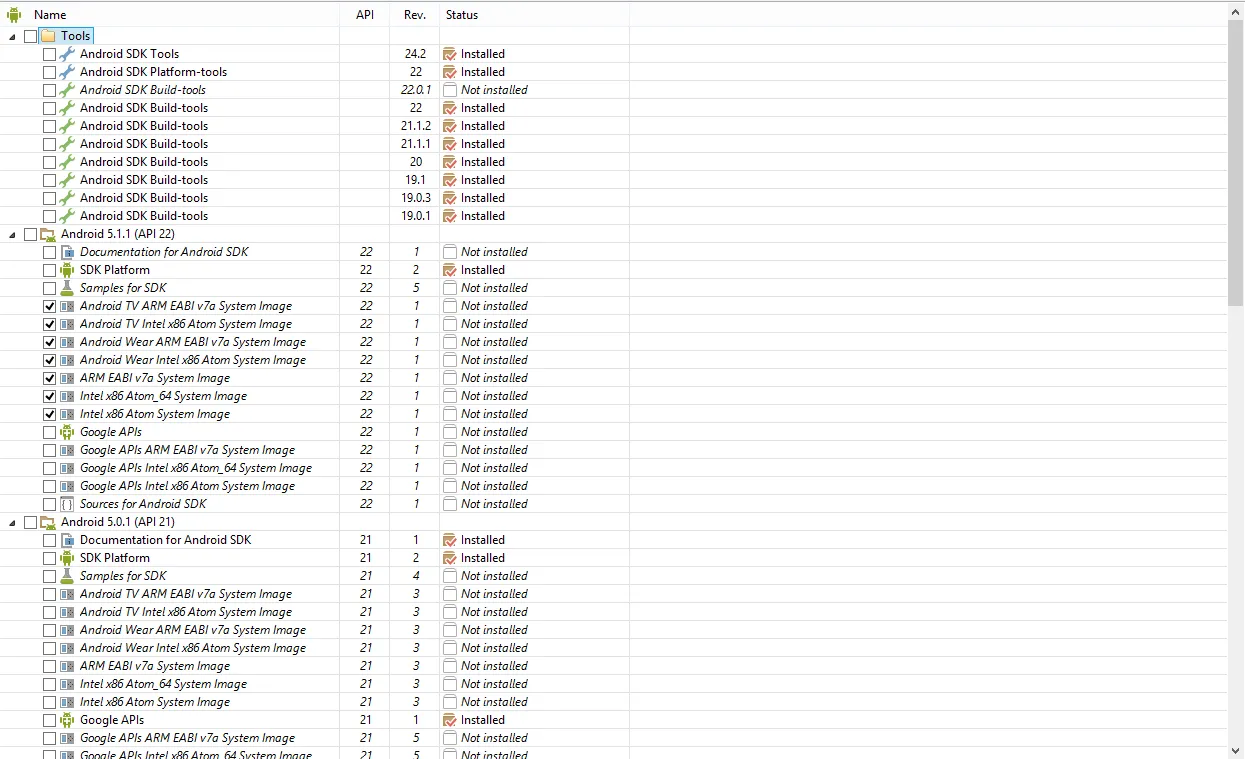This screenshot has height=759, width=1245.
Task: Click the installed status icon for API 22 SDK Platform
Action: point(450,270)
